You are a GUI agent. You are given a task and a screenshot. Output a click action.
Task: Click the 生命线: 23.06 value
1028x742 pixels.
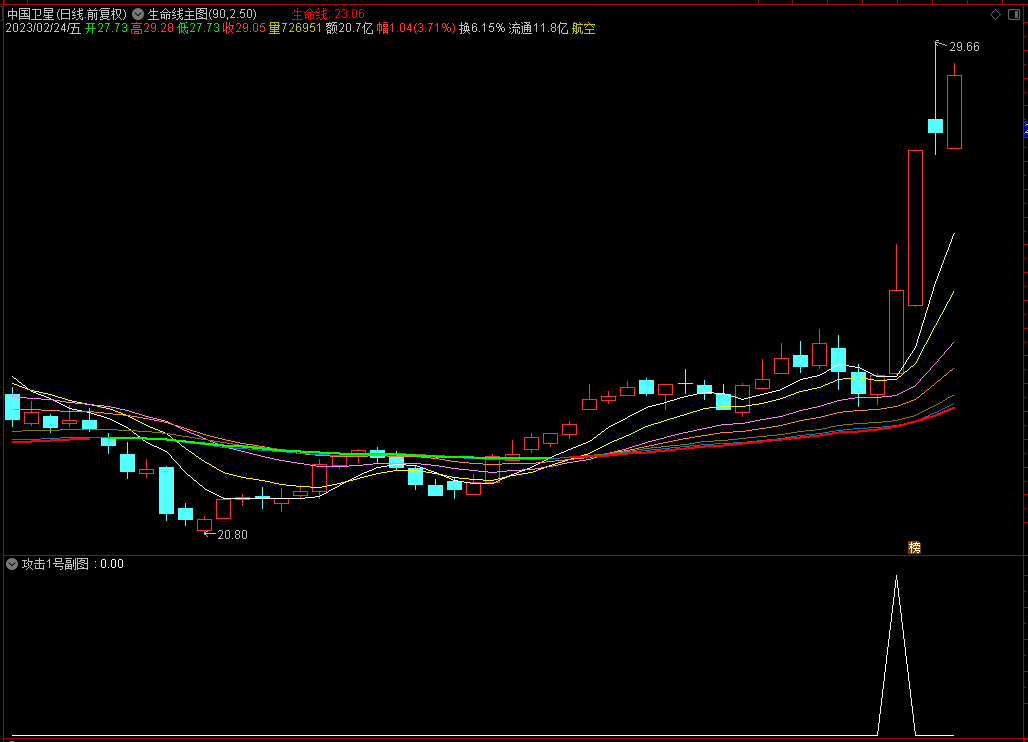(328, 14)
